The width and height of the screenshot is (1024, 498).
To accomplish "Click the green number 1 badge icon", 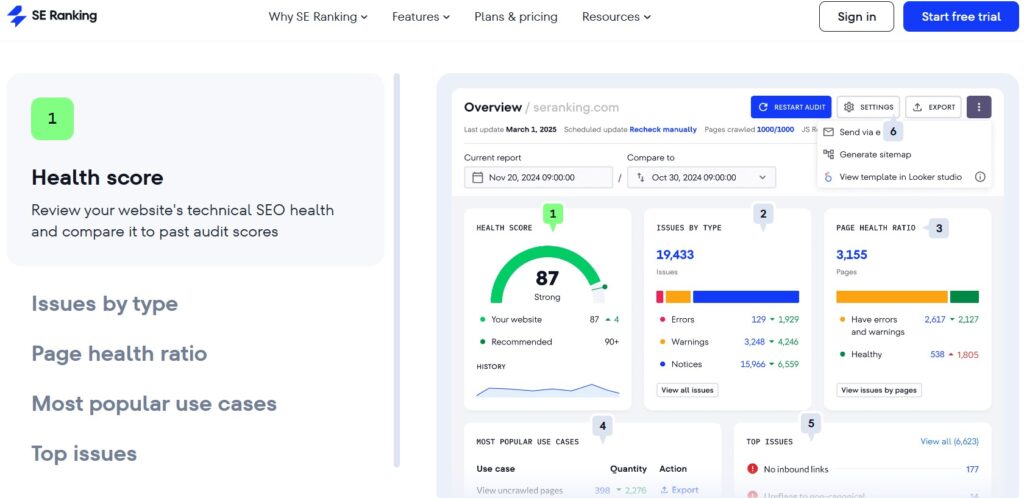I will point(52,119).
